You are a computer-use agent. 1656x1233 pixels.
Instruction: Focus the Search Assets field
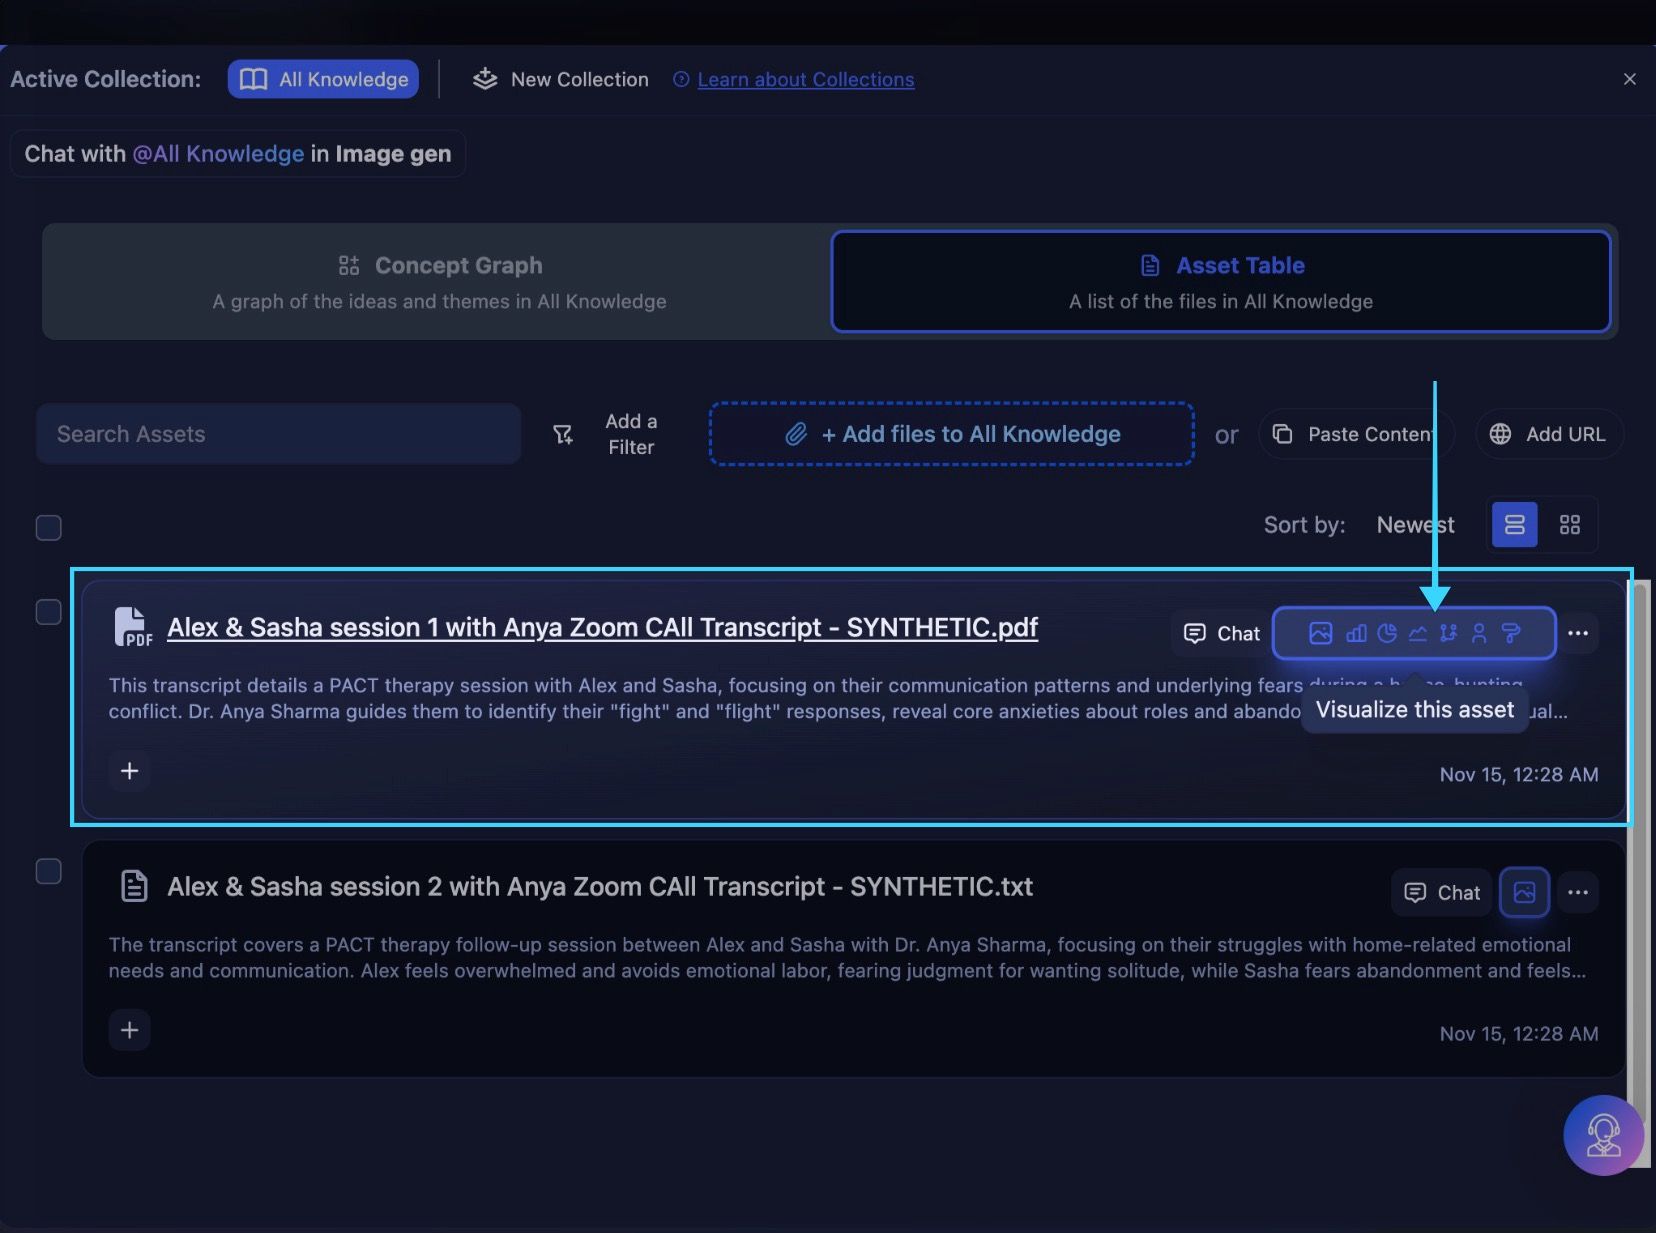[x=278, y=434]
